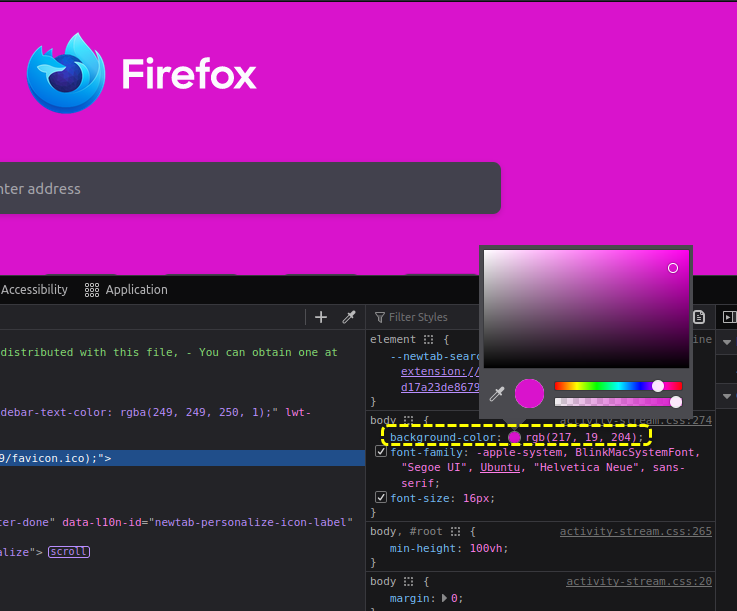Click color picker eyedropper icon
Image resolution: width=737 pixels, height=611 pixels.
pos(497,393)
